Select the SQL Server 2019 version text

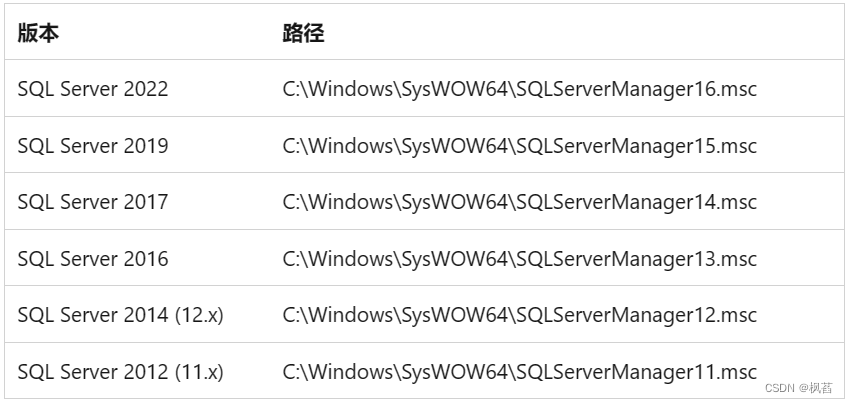92,146
